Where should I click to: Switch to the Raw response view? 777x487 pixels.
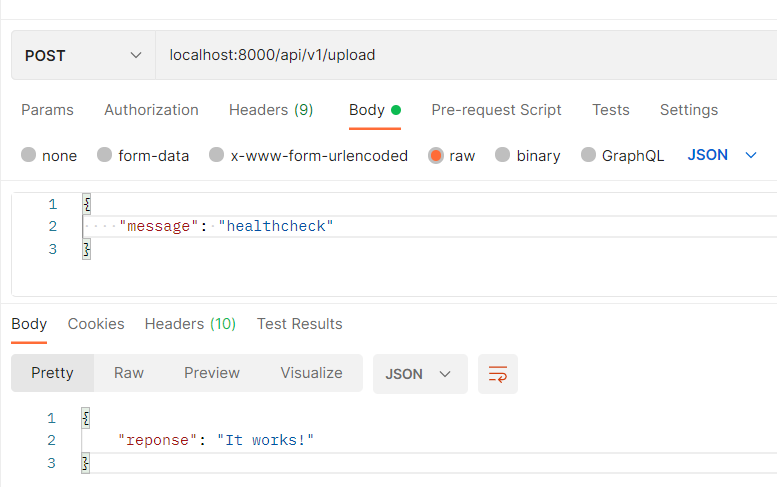129,373
